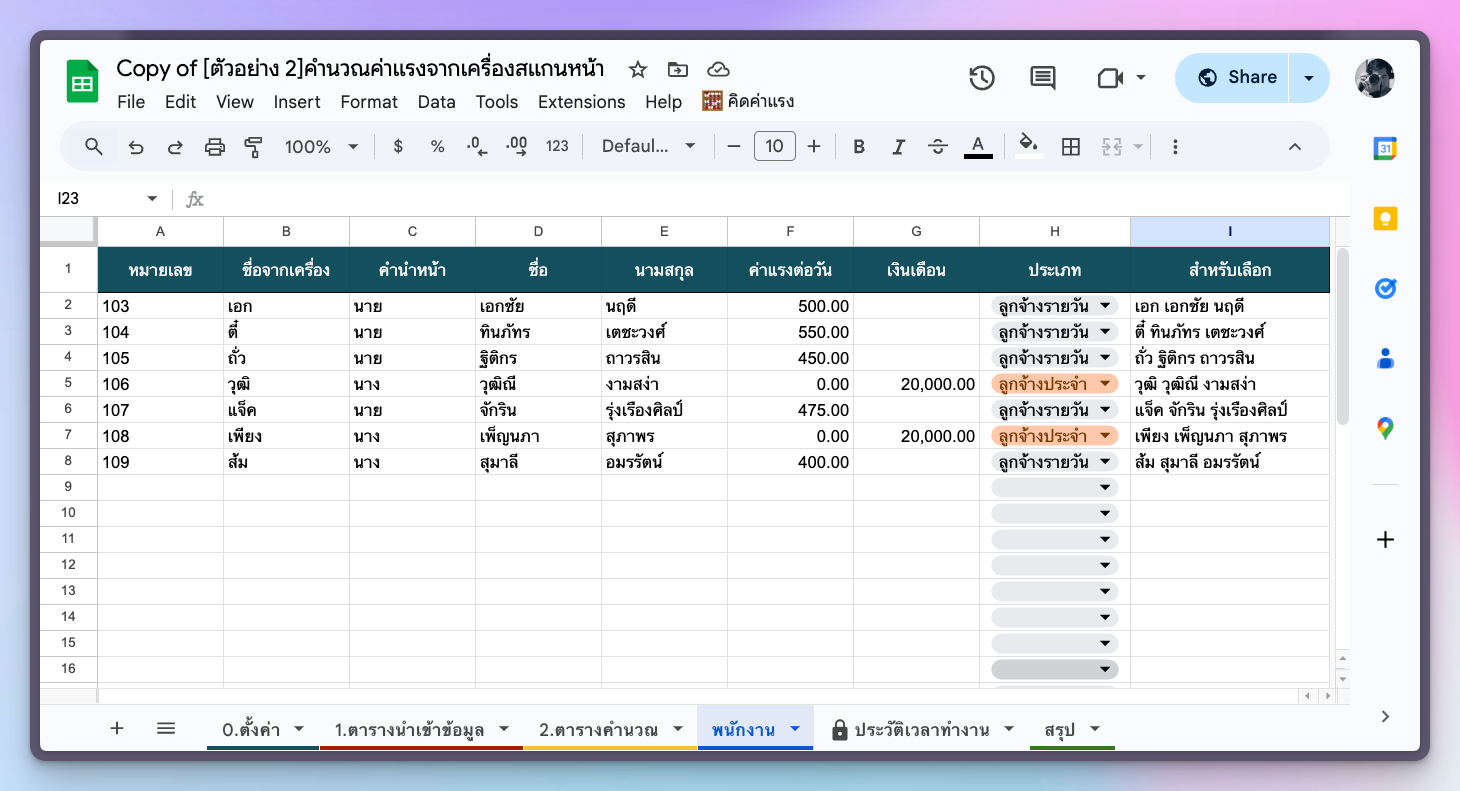The height and width of the screenshot is (791, 1460).
Task: Open the text color picker
Action: (977, 146)
